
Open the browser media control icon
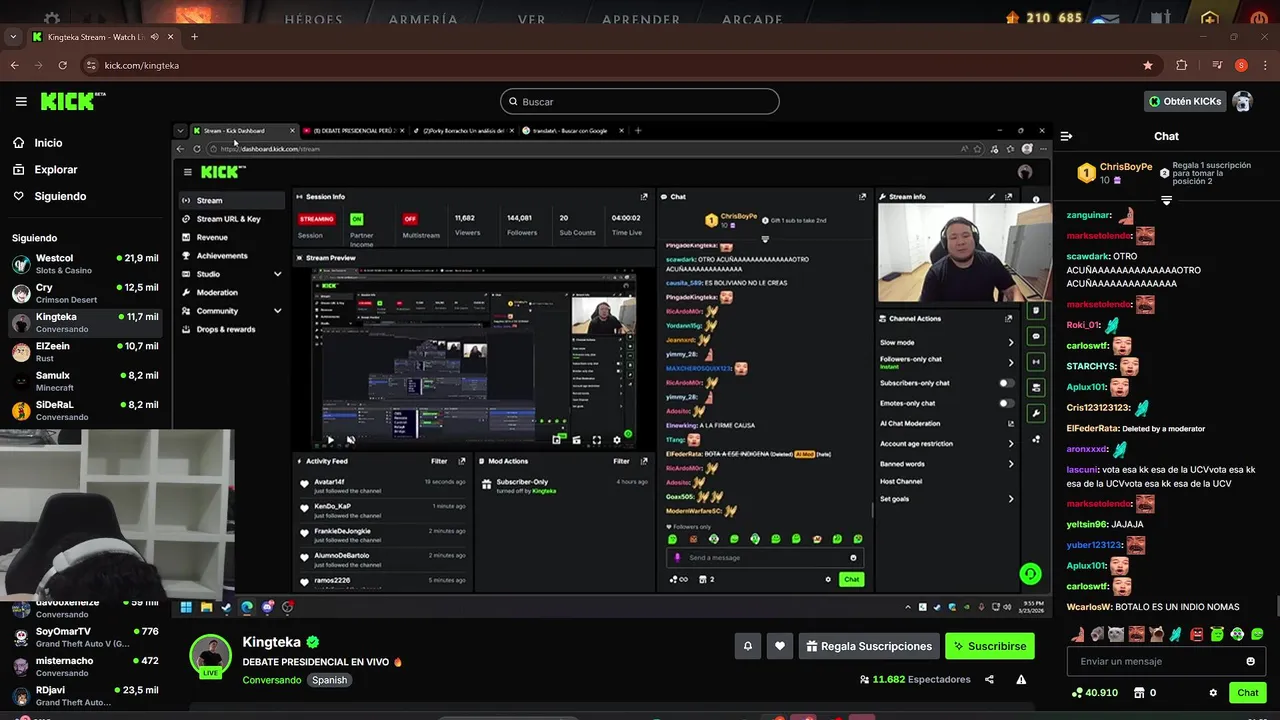[1217, 65]
